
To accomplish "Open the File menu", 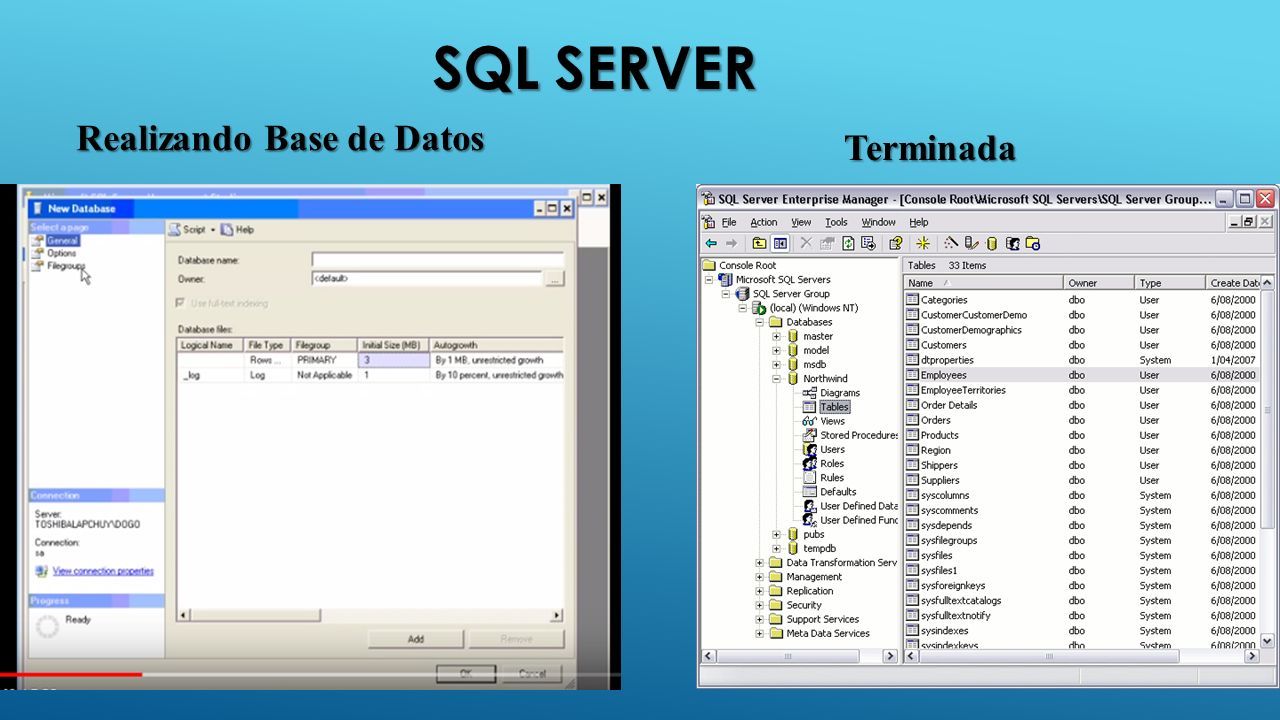I will [729, 222].
